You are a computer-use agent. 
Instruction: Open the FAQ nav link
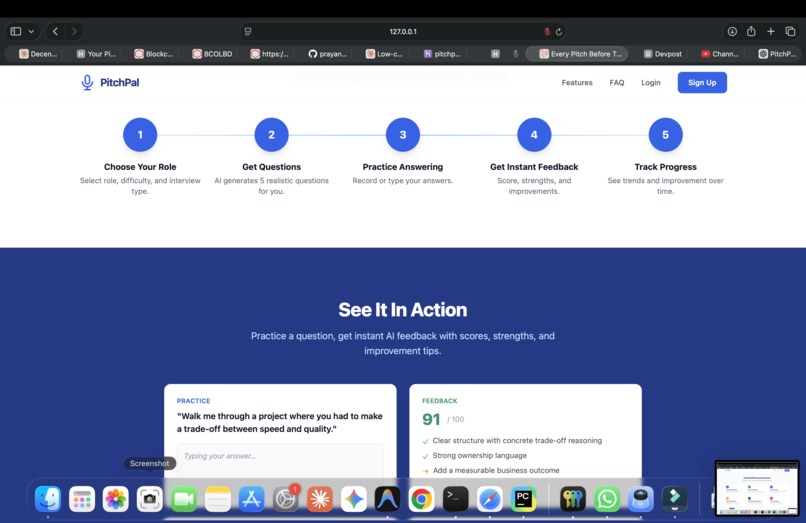point(617,82)
